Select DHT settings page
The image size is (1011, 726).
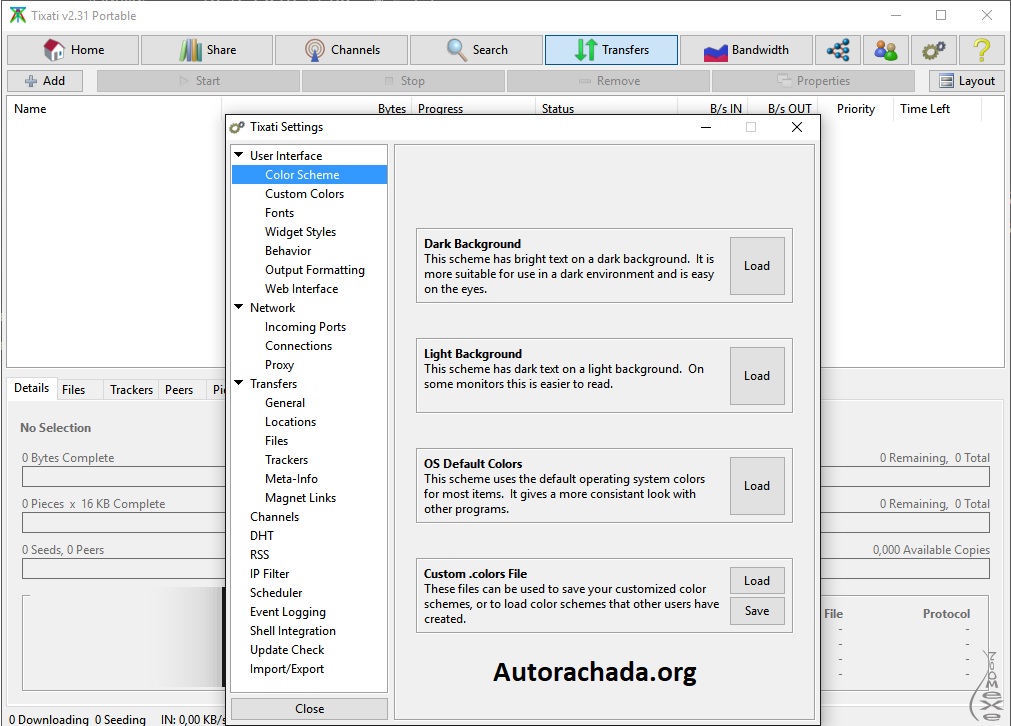click(262, 536)
